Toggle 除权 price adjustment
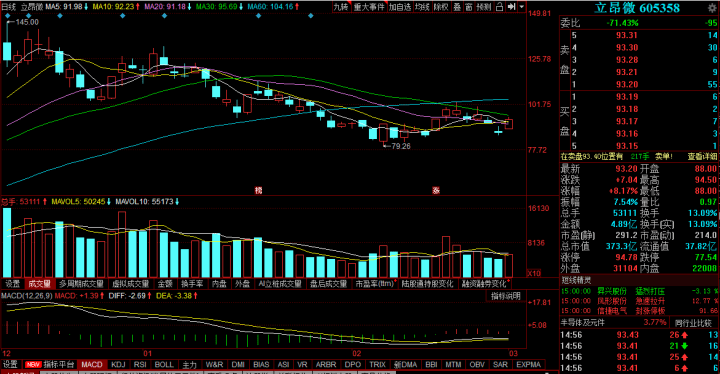The width and height of the screenshot is (720, 374). (441, 7)
